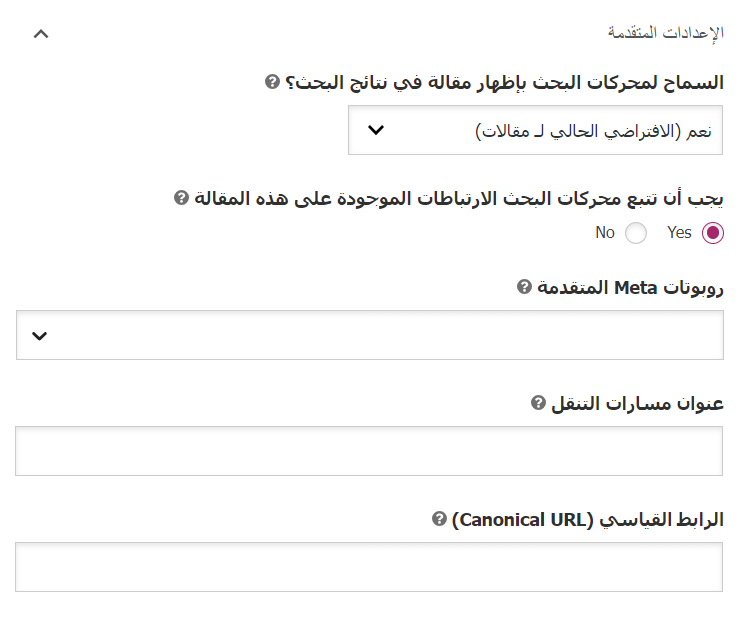Open the advanced Meta robots dropdown
The height and width of the screenshot is (617, 740).
(x=370, y=335)
